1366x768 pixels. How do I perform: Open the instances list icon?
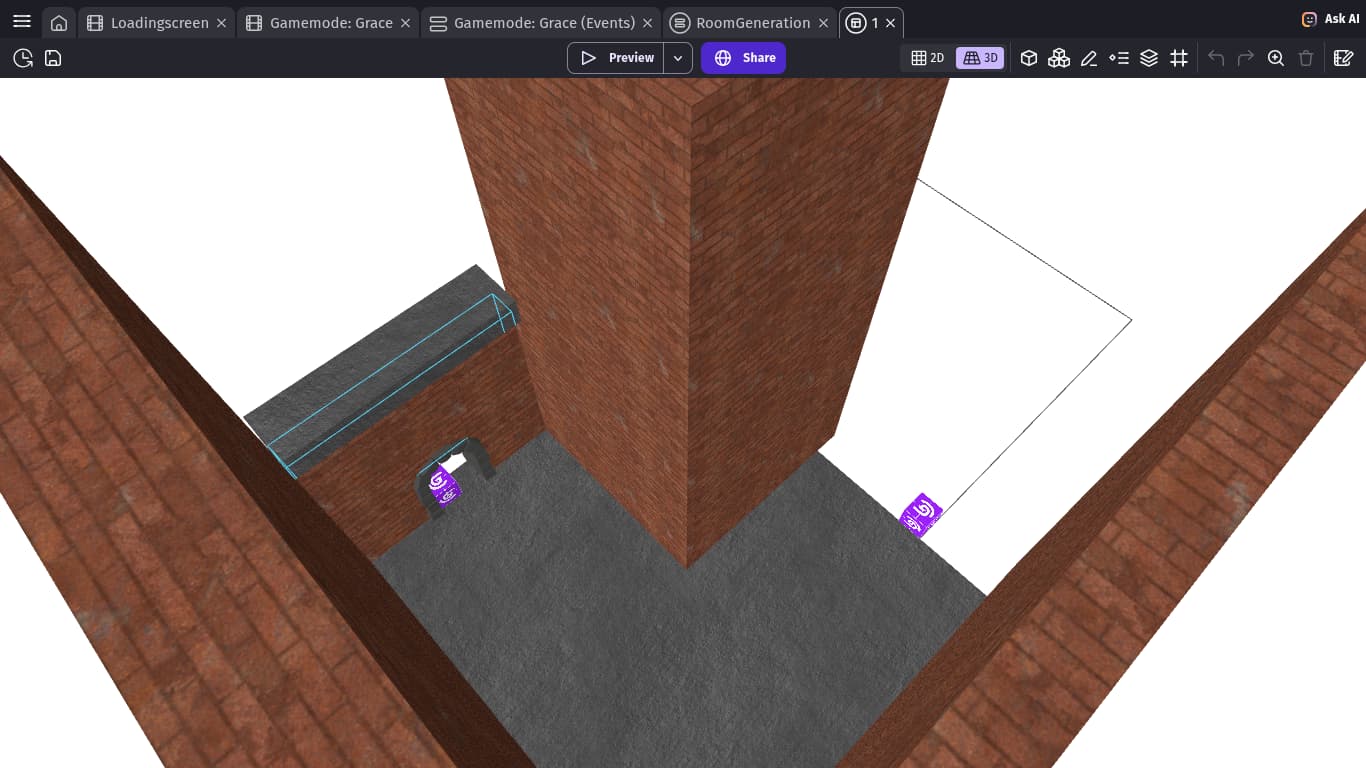1119,58
